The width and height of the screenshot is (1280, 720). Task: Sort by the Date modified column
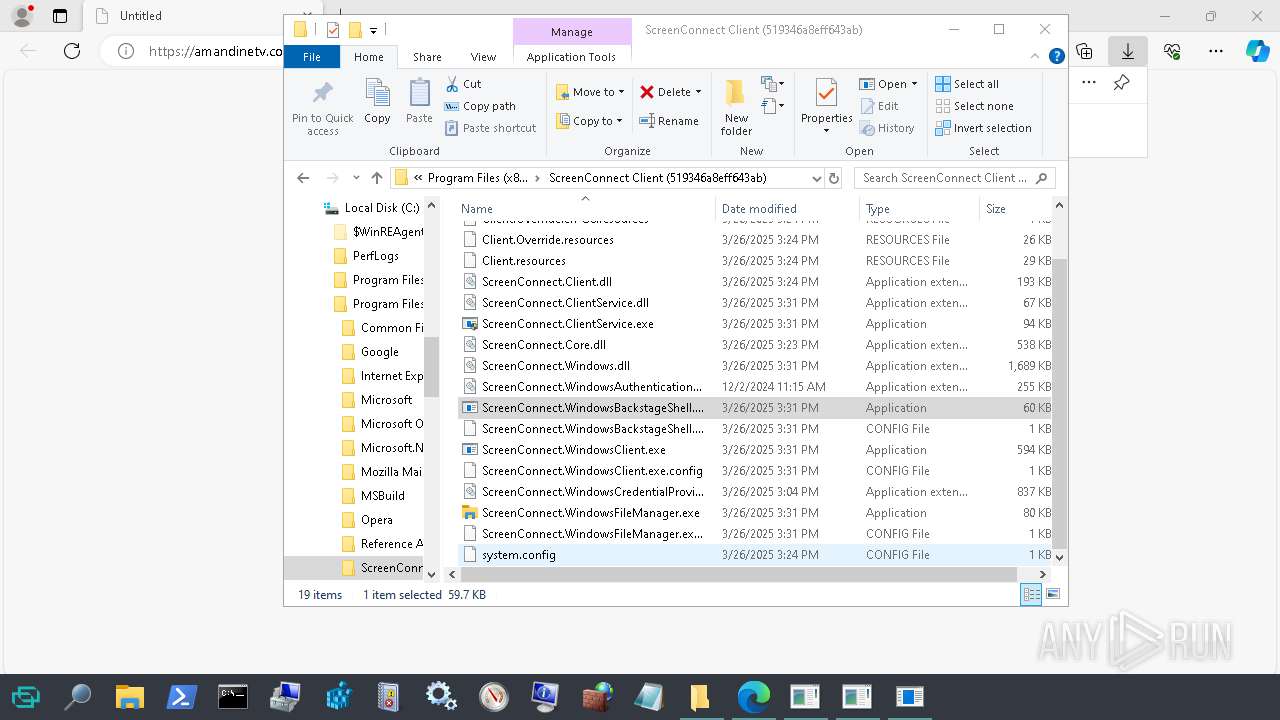click(787, 209)
